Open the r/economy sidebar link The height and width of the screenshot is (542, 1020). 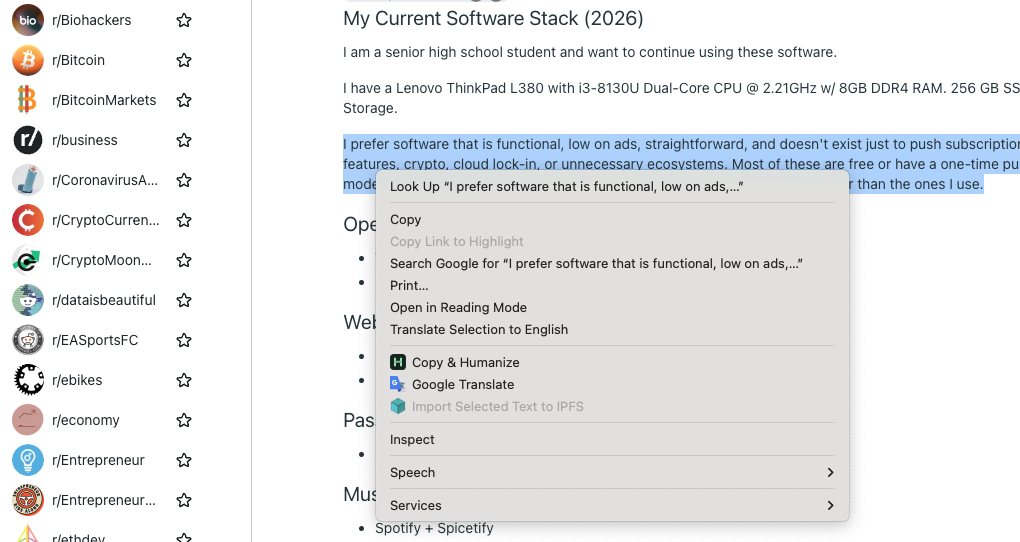pos(86,420)
